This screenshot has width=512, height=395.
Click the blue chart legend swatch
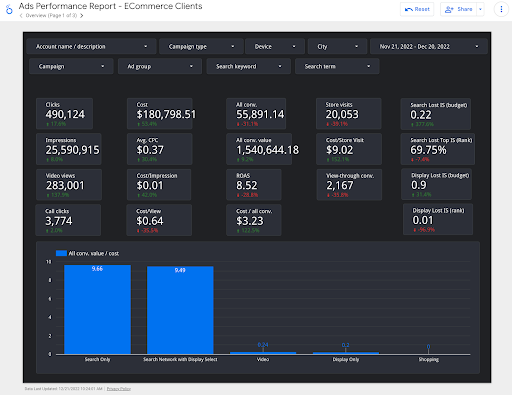pos(61,253)
